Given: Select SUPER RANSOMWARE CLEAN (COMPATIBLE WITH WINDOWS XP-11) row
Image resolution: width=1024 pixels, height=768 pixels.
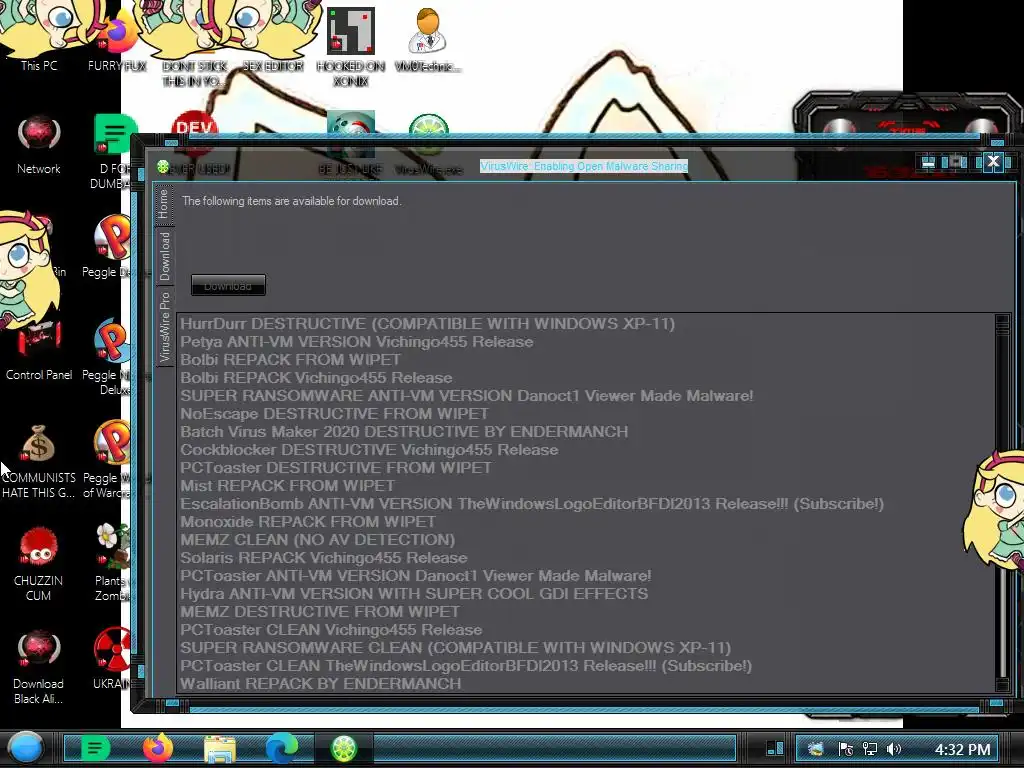Looking at the screenshot, I should click(586, 648).
